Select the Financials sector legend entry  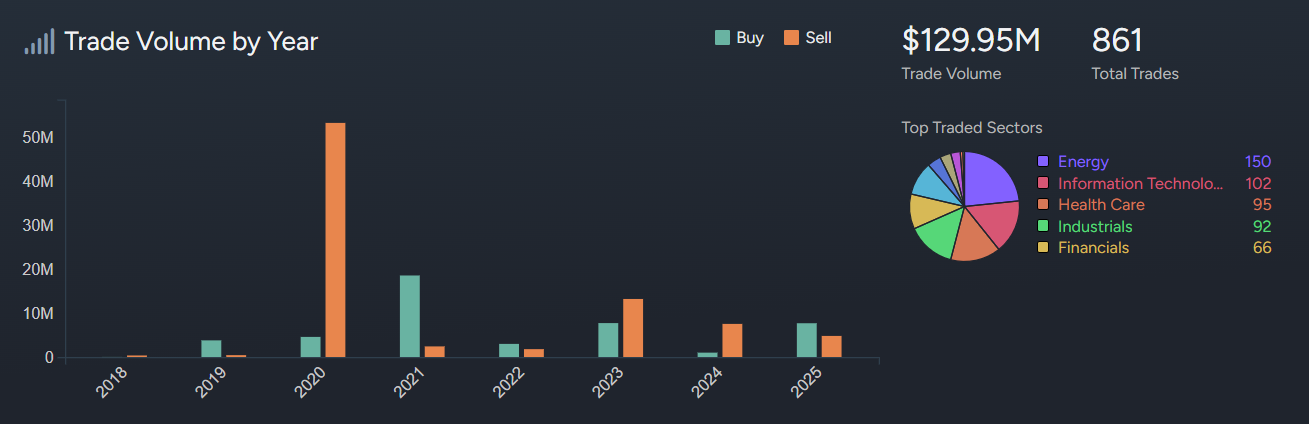(x=1093, y=248)
